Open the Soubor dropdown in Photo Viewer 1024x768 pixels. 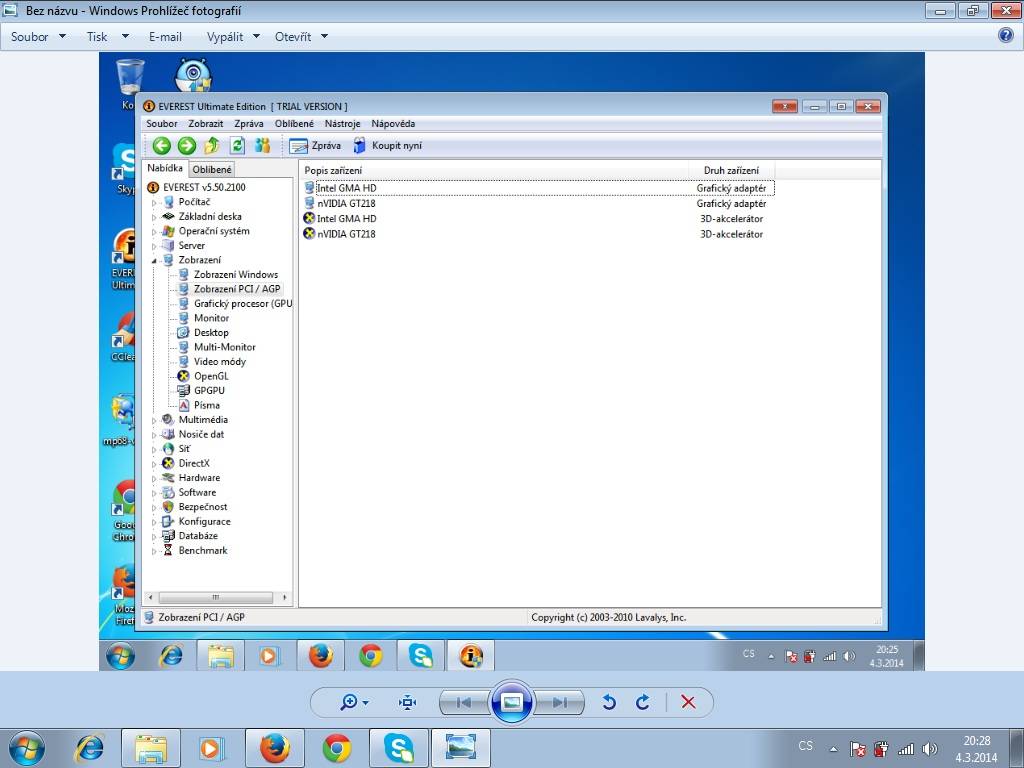coord(38,37)
